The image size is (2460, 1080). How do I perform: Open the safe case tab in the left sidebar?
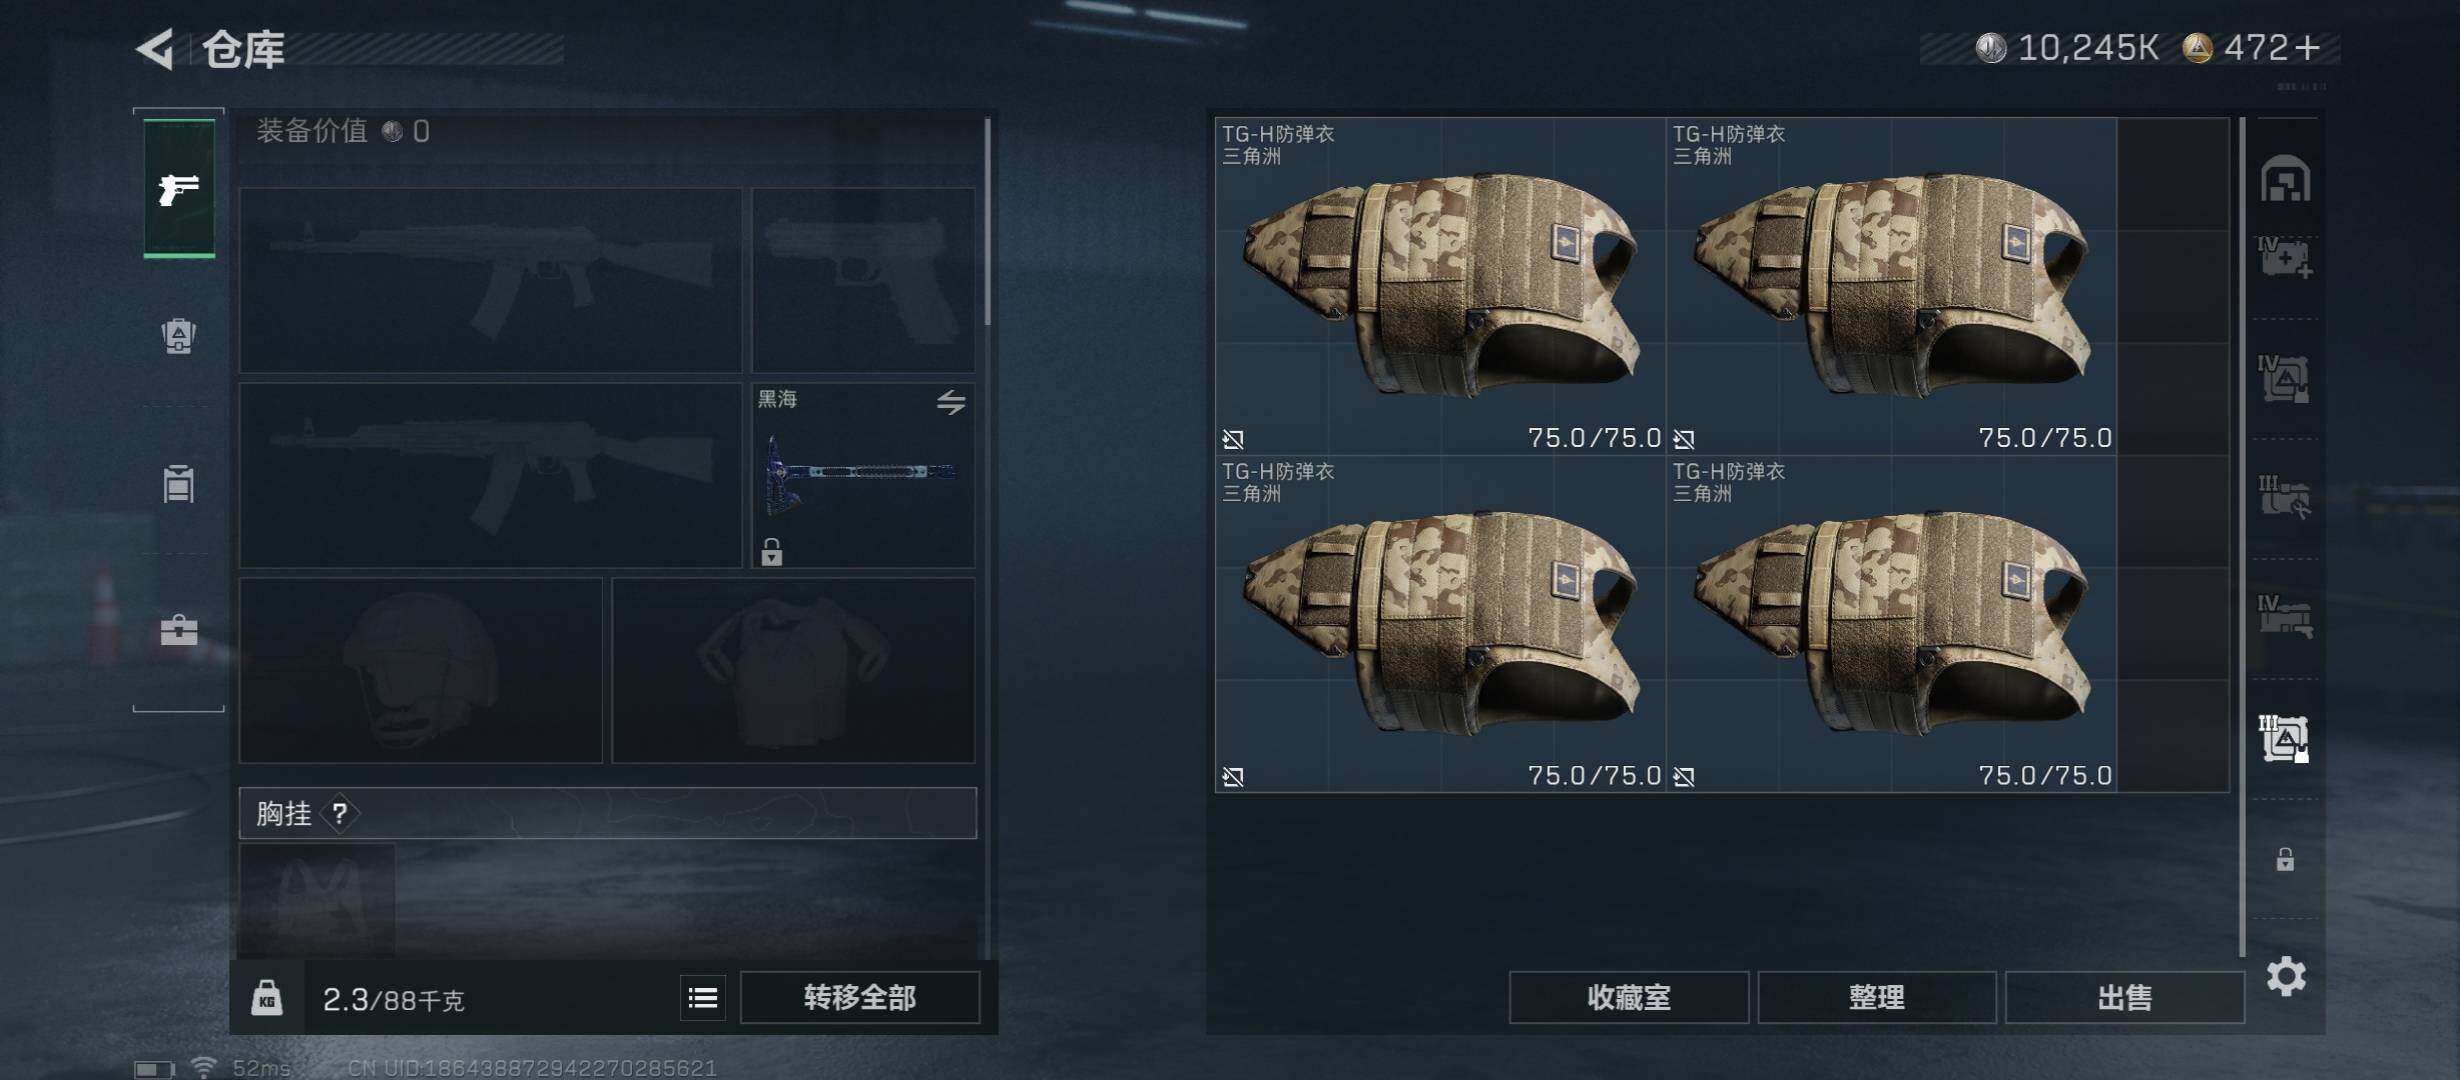click(179, 630)
